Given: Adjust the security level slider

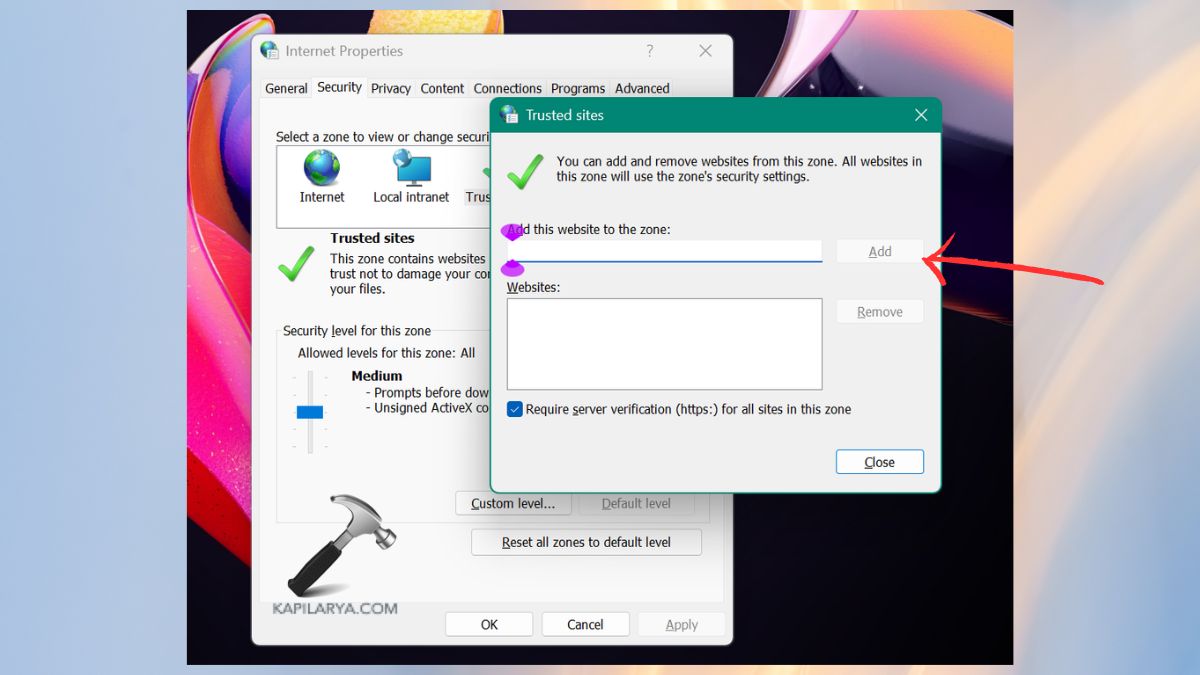Looking at the screenshot, I should click(310, 413).
